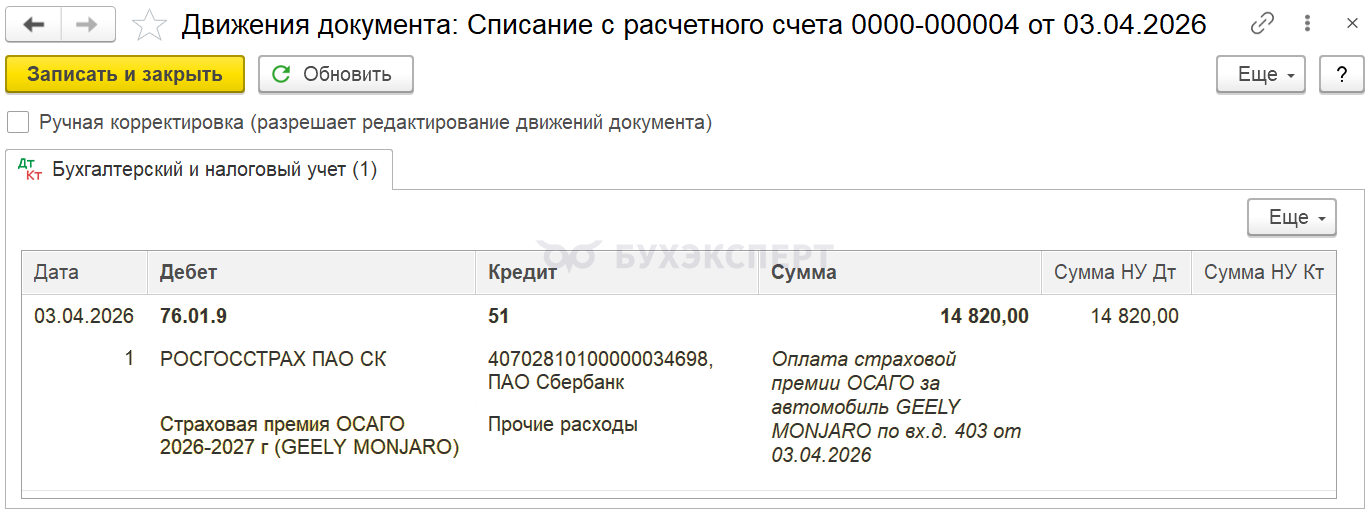The image size is (1370, 513).
Task: Open help with the question mark button
Action: (1342, 74)
